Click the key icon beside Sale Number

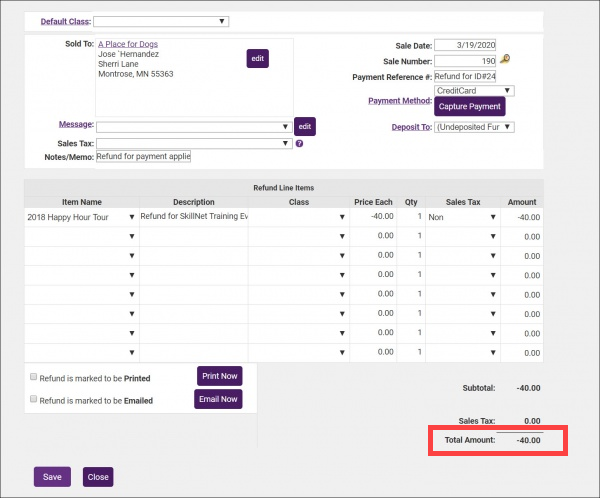pyautogui.click(x=506, y=60)
